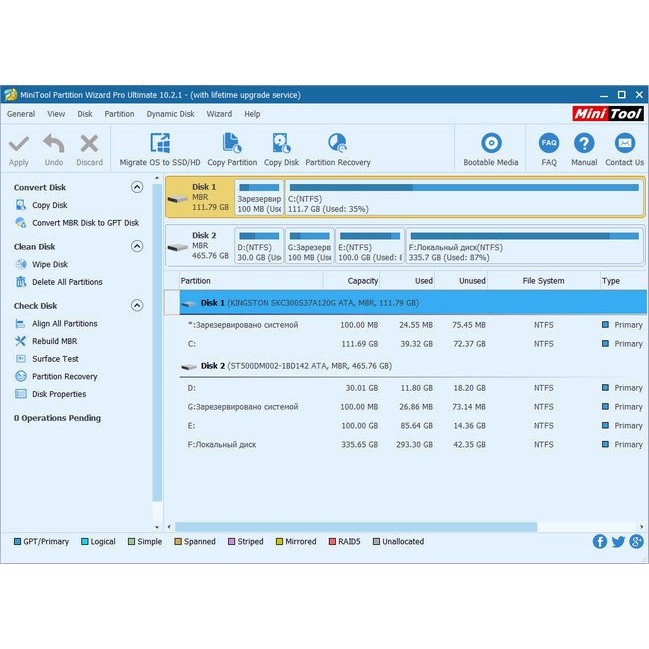Viewport: 649px width, 649px height.
Task: Select C:(NTFS) partition block in disk map
Action: click(464, 198)
